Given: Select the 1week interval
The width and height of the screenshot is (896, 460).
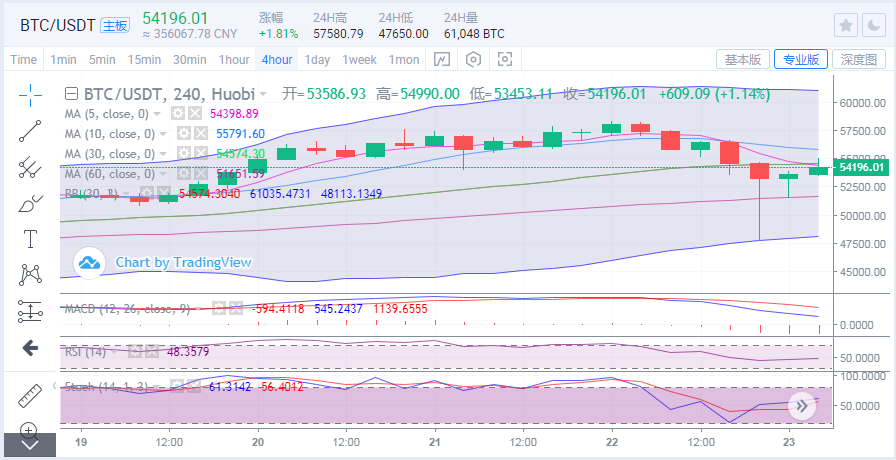Looking at the screenshot, I should [x=359, y=59].
